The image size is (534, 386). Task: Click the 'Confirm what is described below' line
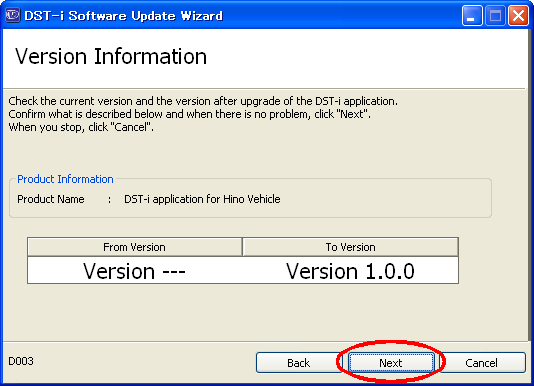[190, 114]
